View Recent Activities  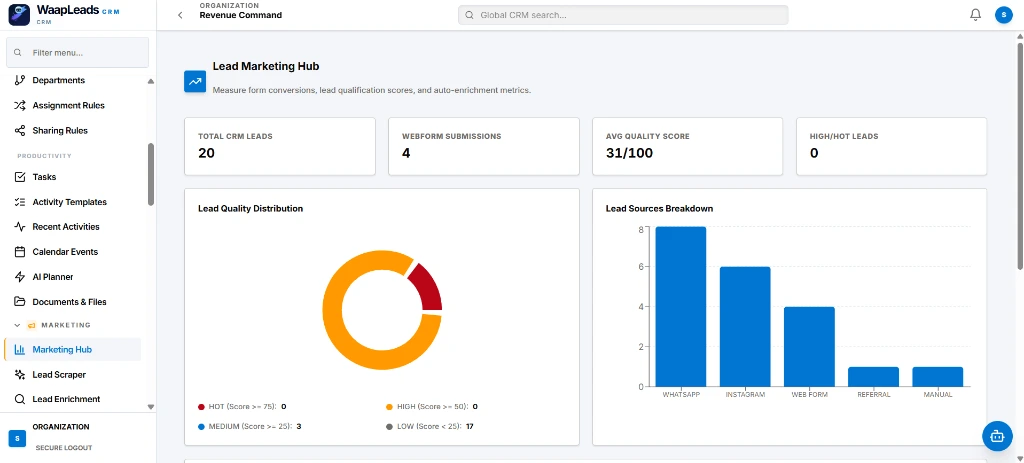[72, 227]
